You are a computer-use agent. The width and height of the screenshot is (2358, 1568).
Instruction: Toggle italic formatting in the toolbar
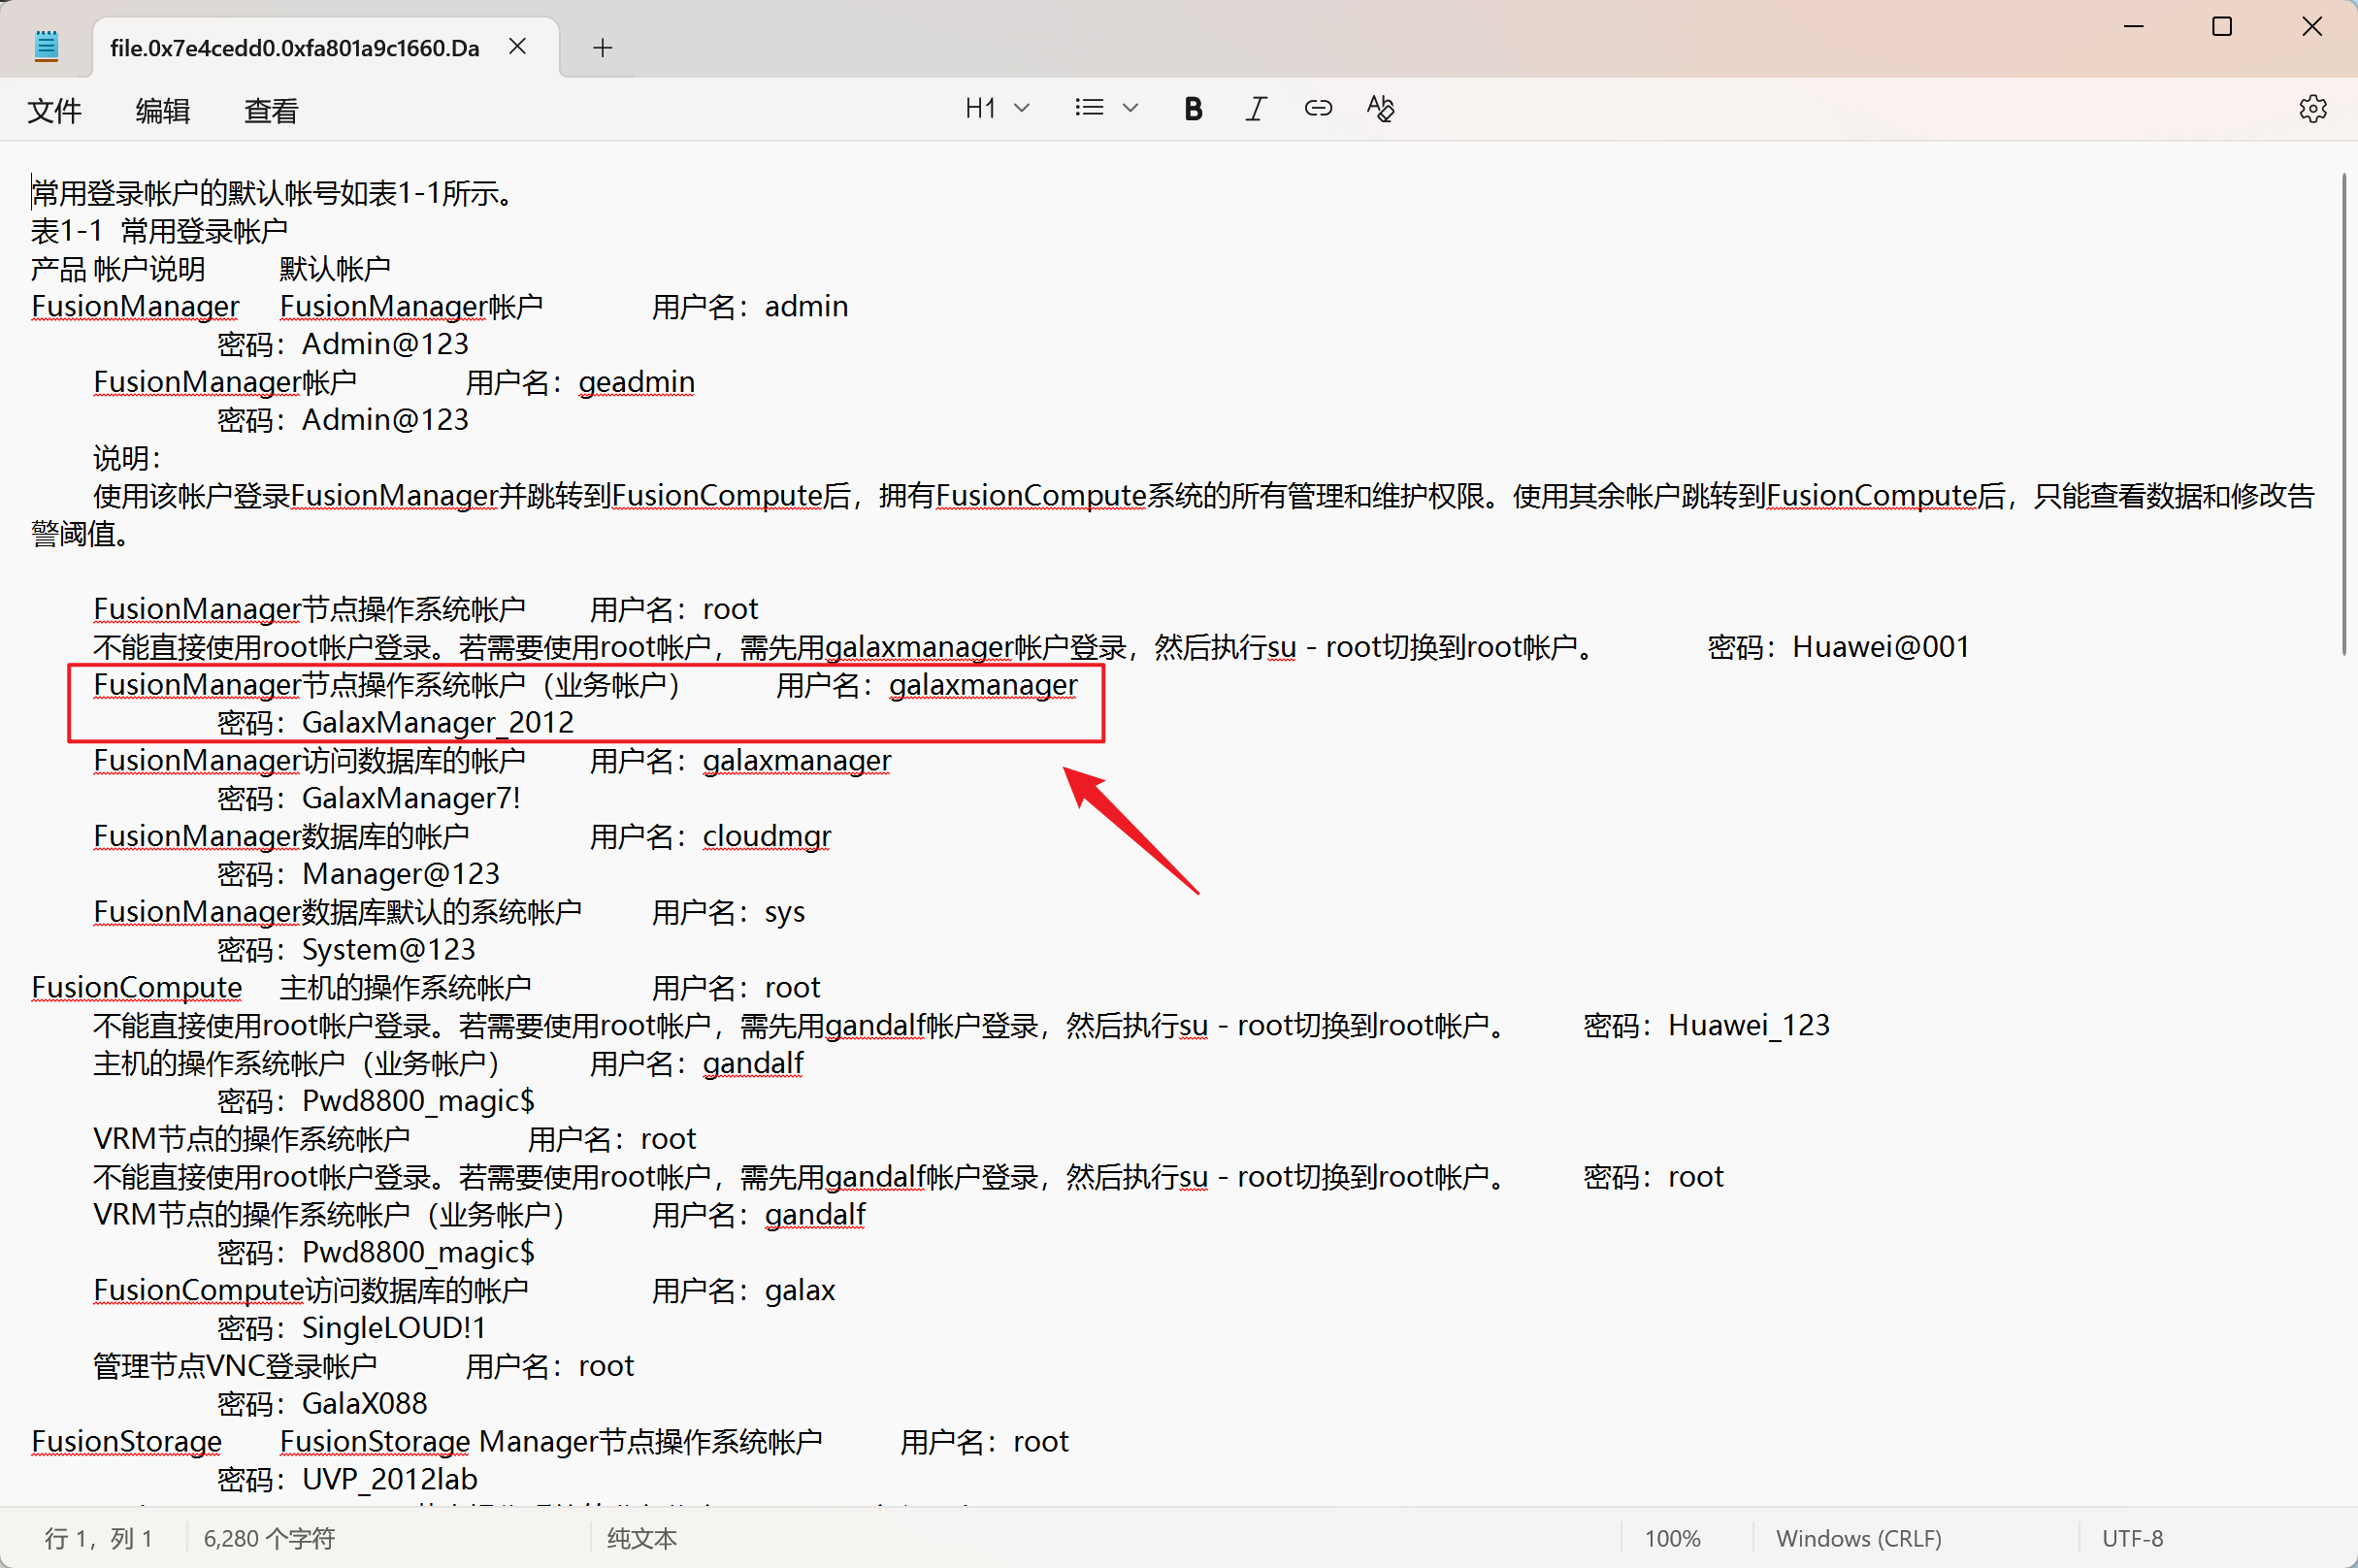[x=1255, y=108]
